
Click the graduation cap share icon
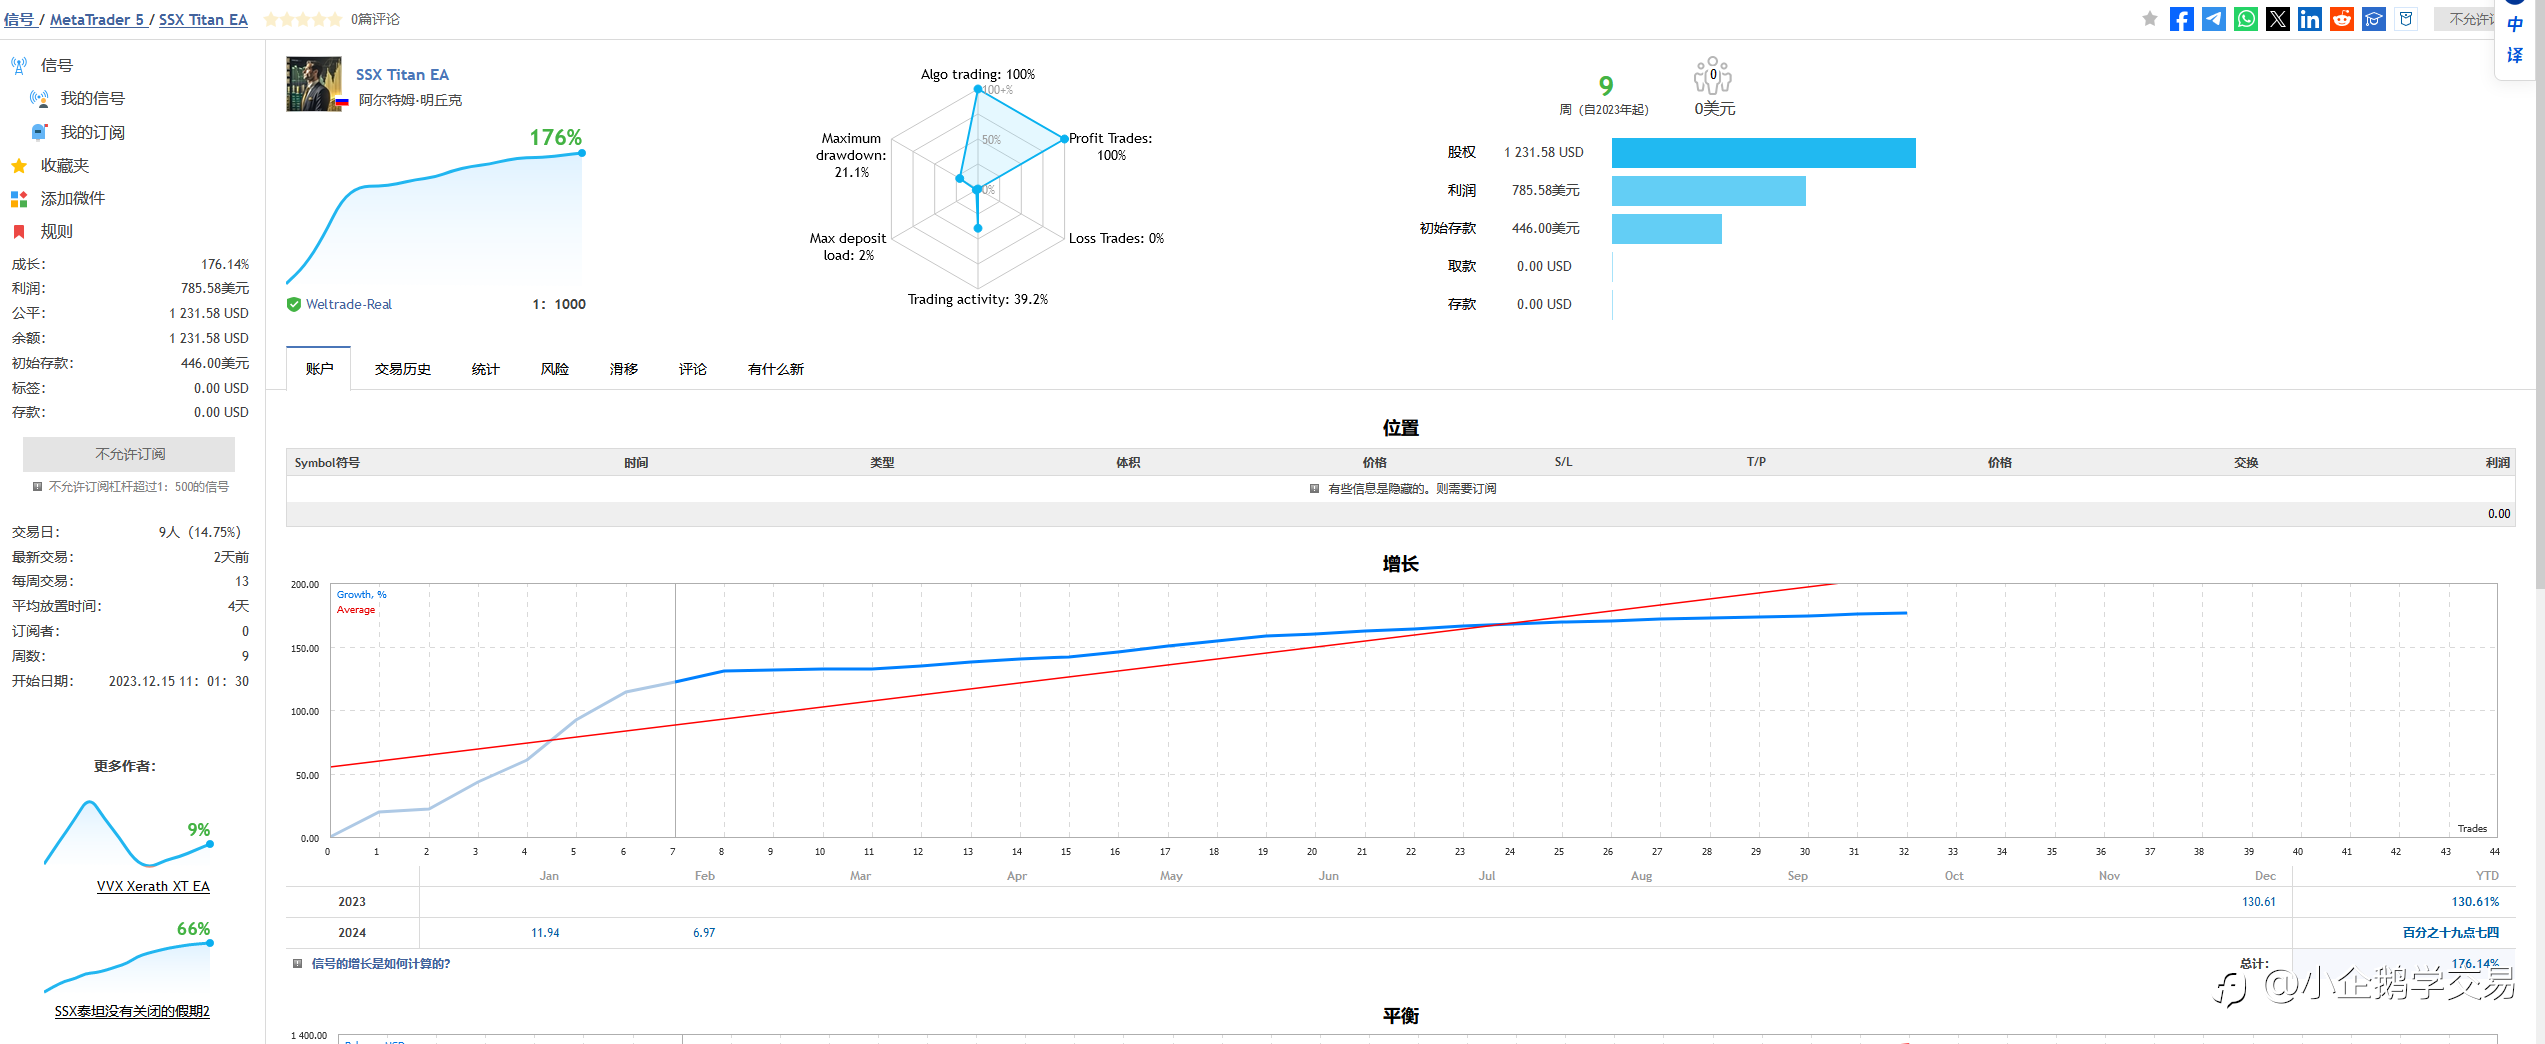click(x=2374, y=19)
